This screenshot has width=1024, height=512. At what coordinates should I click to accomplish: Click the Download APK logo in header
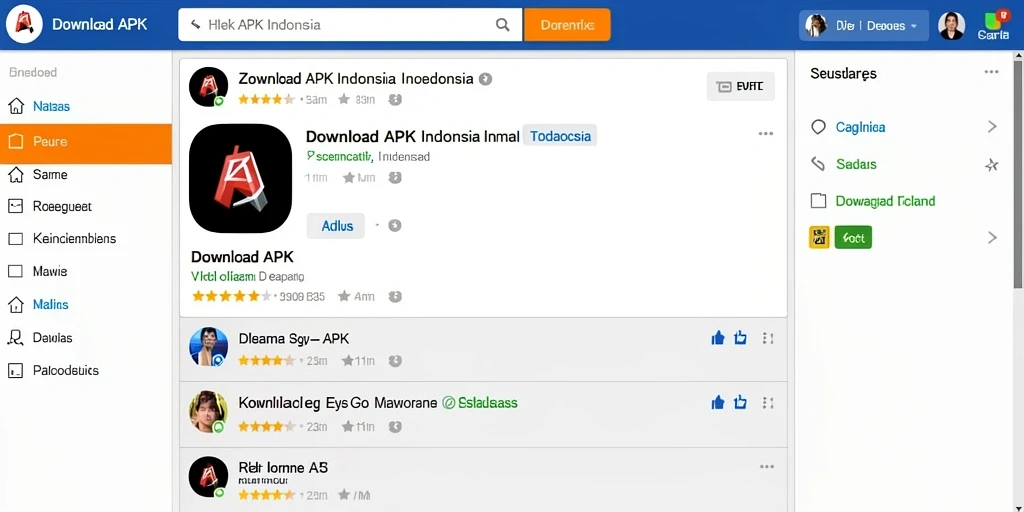[x=24, y=25]
